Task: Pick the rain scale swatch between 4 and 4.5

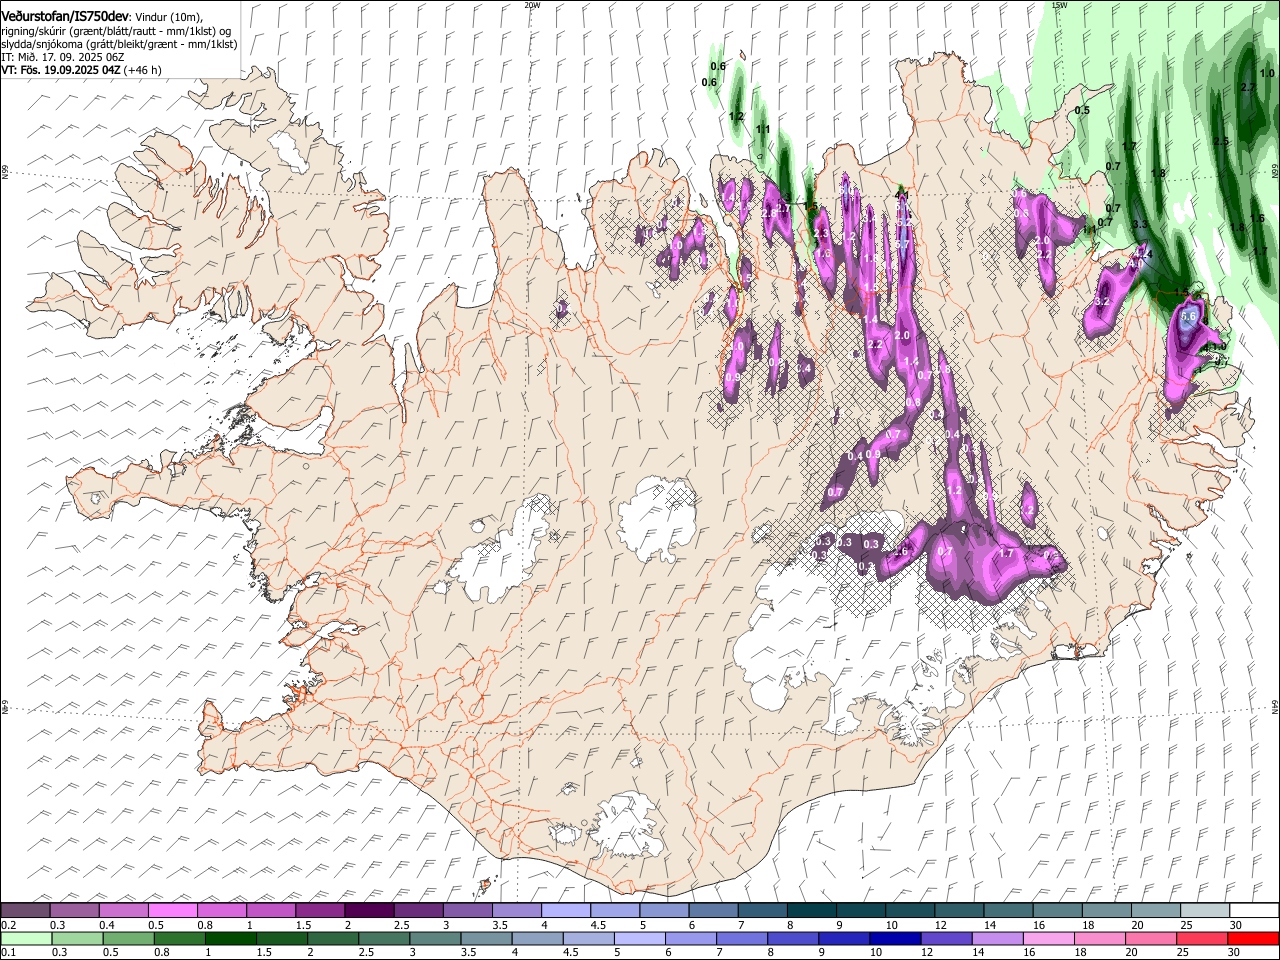Action: point(538,938)
